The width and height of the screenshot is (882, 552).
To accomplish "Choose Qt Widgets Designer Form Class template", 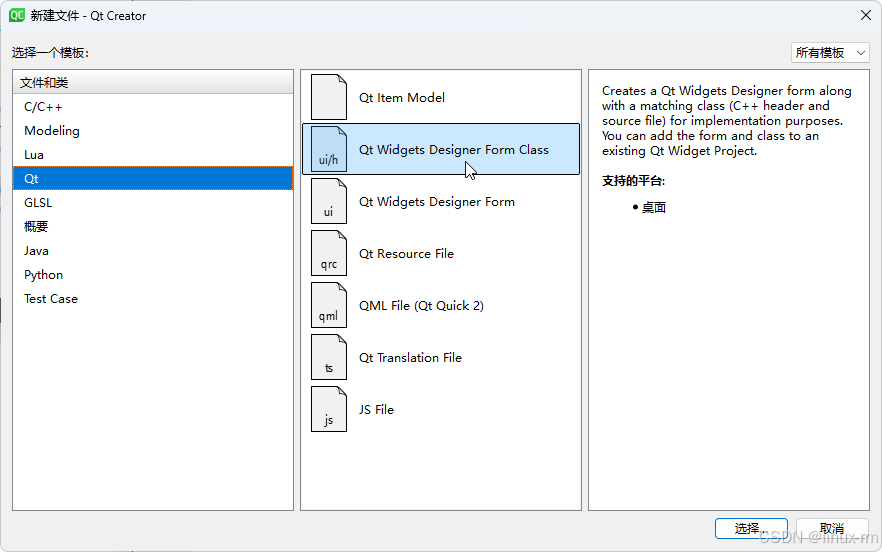I will [441, 149].
